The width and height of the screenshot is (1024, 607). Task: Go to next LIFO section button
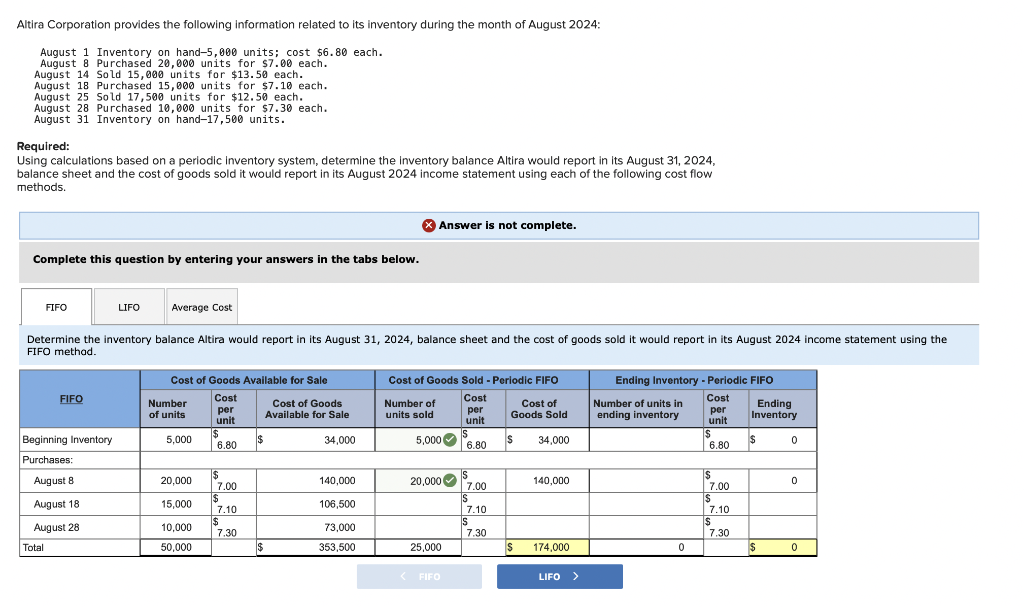(x=560, y=576)
